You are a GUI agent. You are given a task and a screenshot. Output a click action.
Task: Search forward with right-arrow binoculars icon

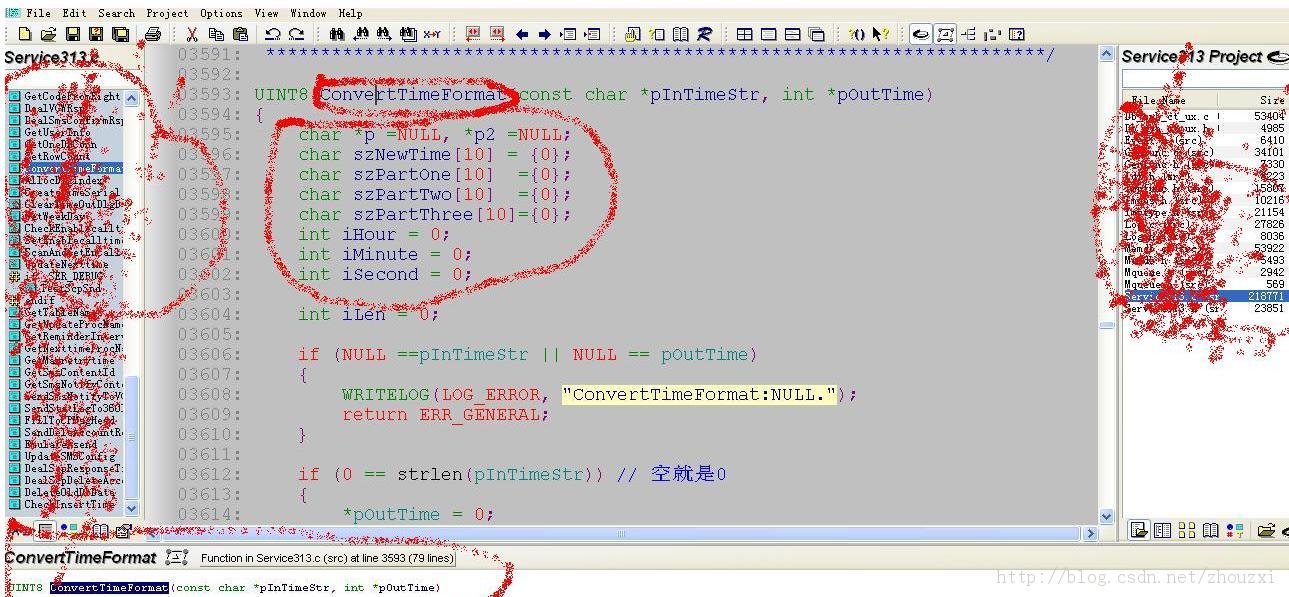pyautogui.click(x=384, y=34)
